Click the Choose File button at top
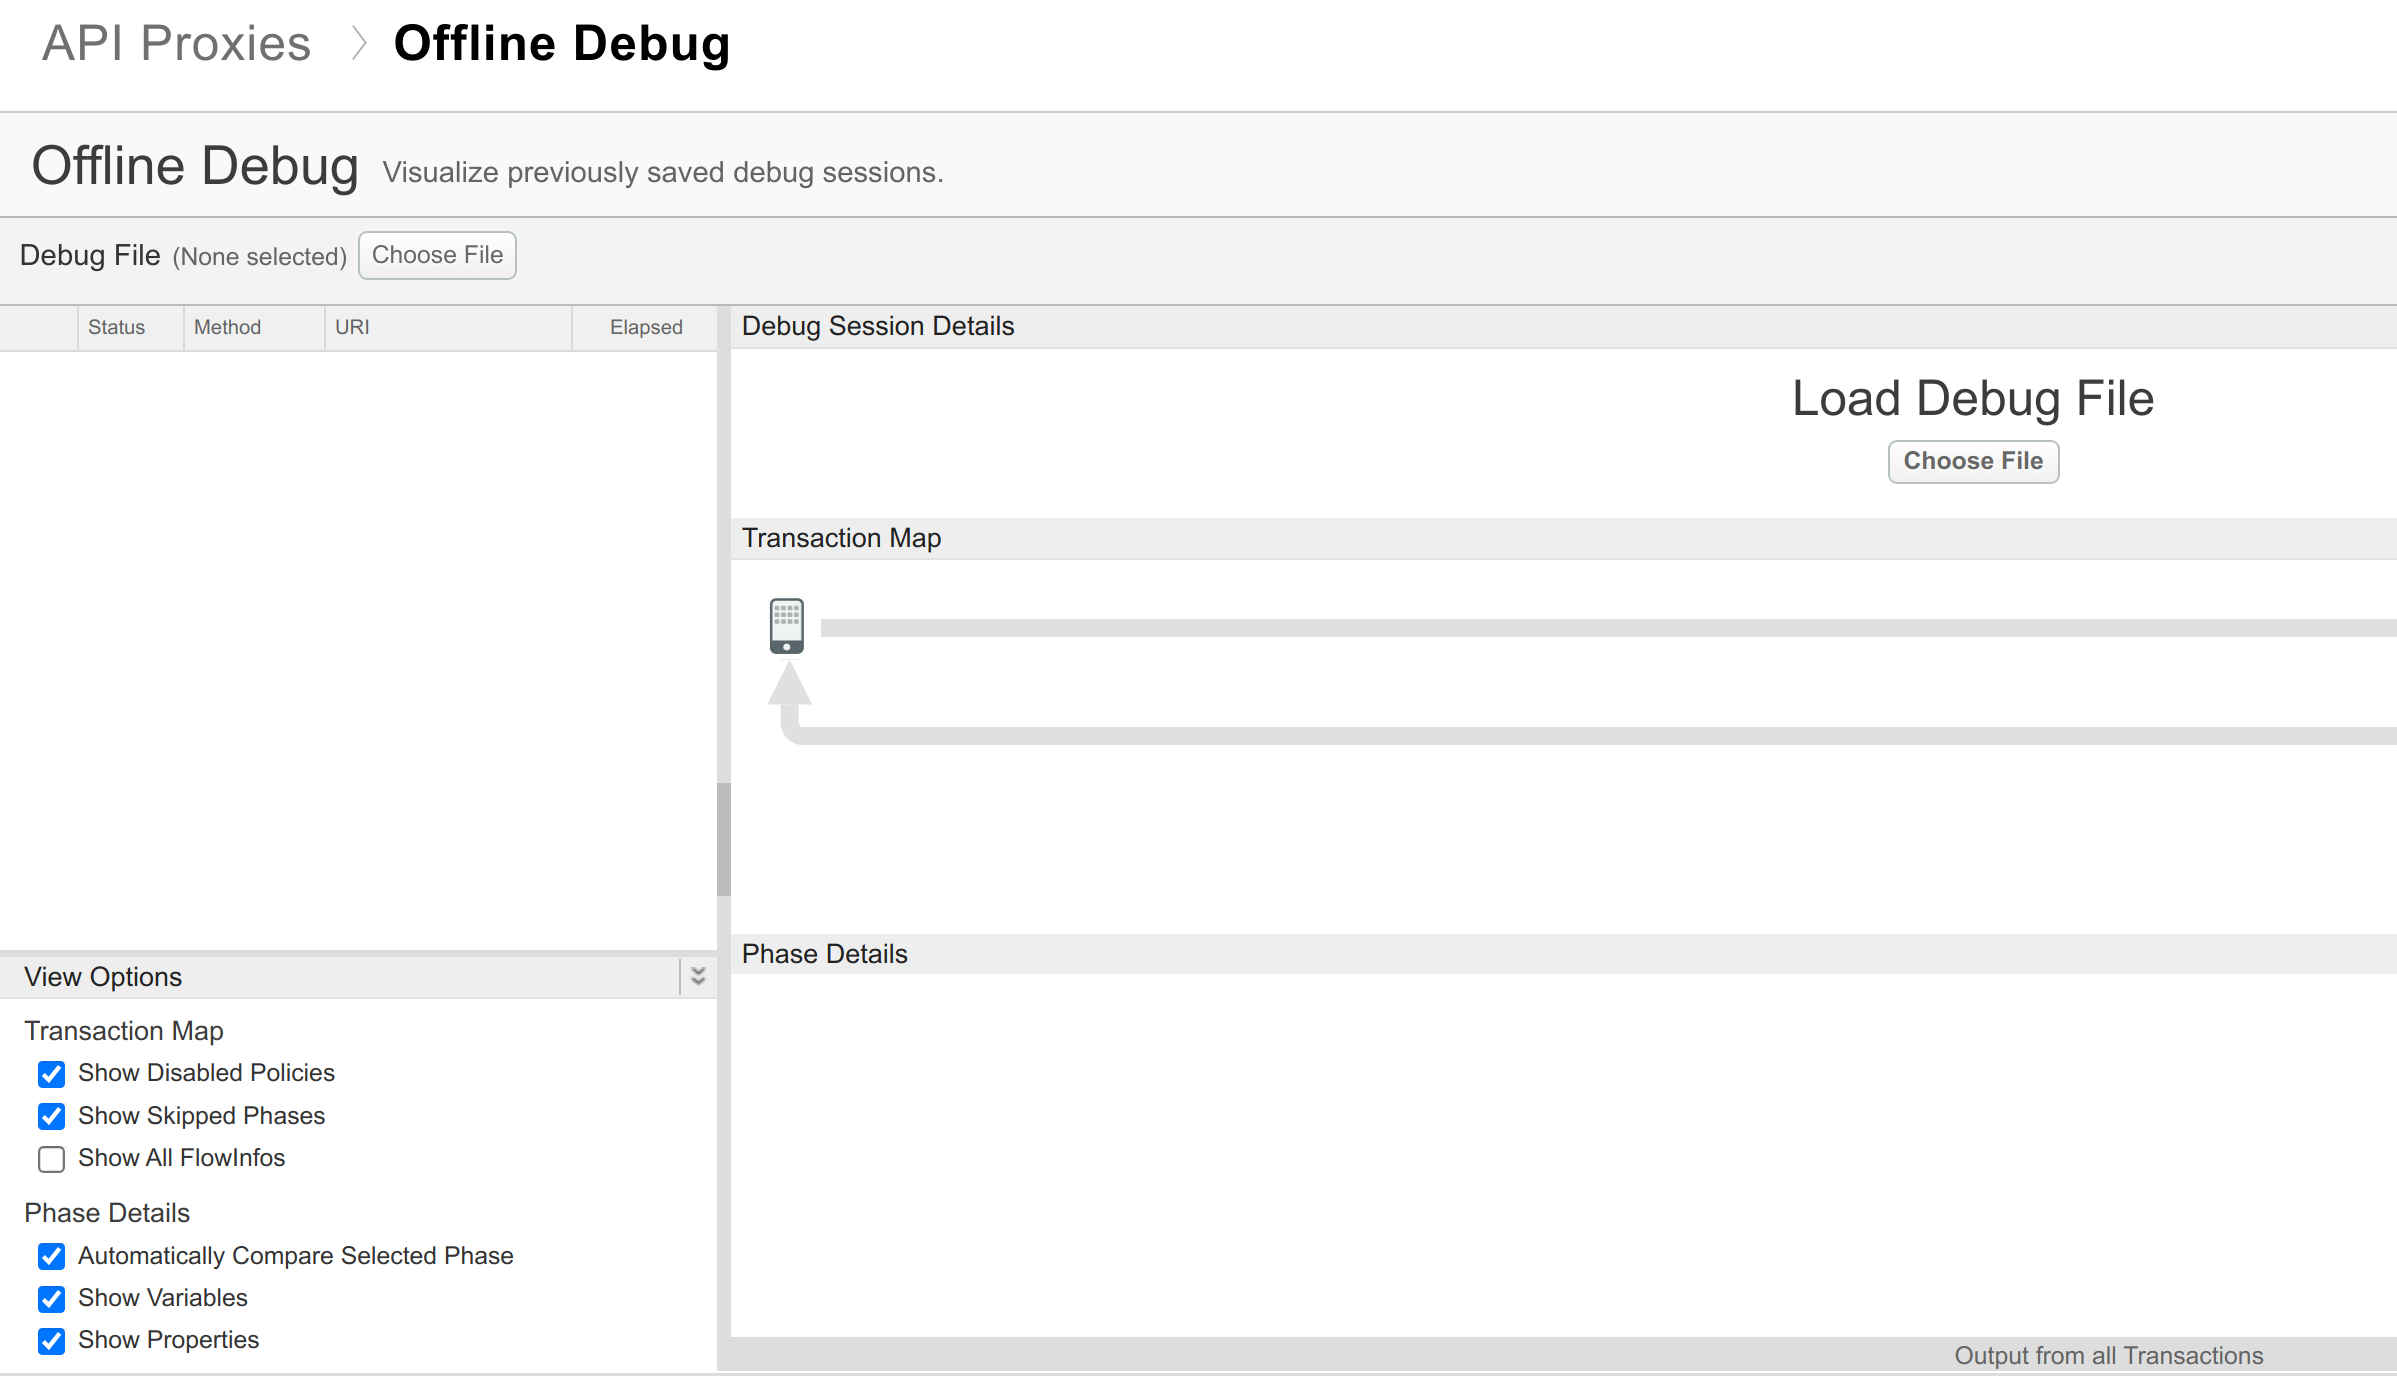2397x1377 pixels. [x=436, y=255]
